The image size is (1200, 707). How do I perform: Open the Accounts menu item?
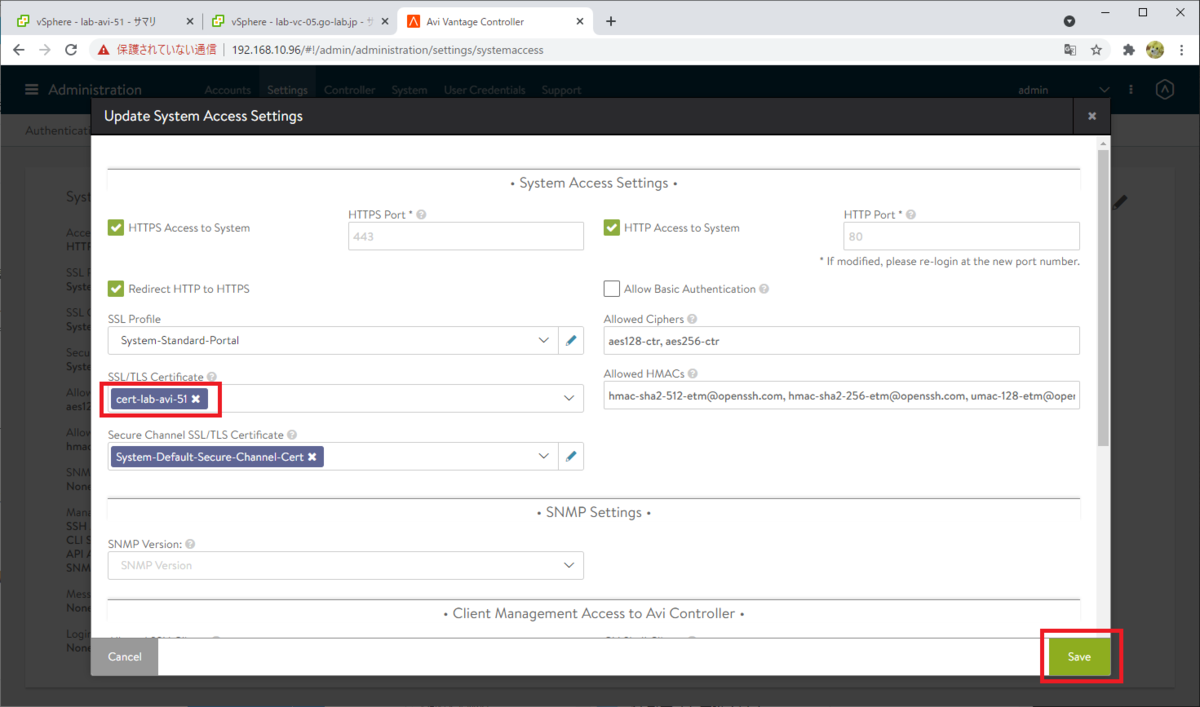click(227, 90)
